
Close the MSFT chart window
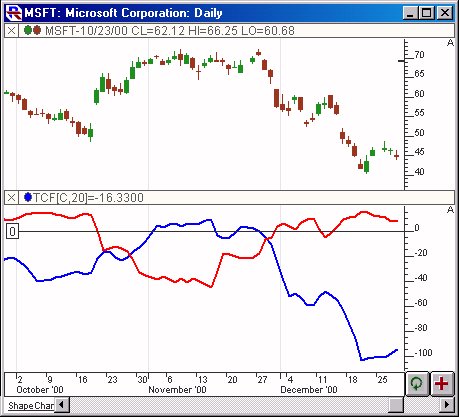[445, 13]
